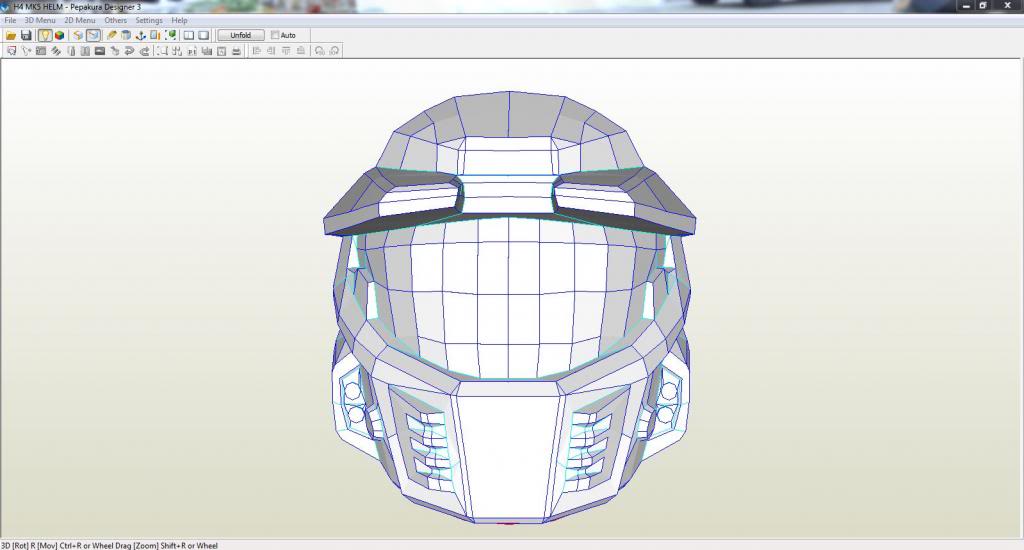Enable the Auto checkbox
The image size is (1024, 550).
(275, 35)
